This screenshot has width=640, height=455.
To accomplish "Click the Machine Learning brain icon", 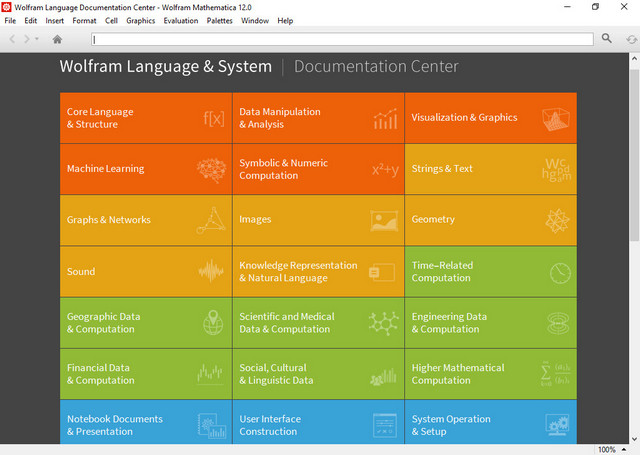I will tap(211, 169).
